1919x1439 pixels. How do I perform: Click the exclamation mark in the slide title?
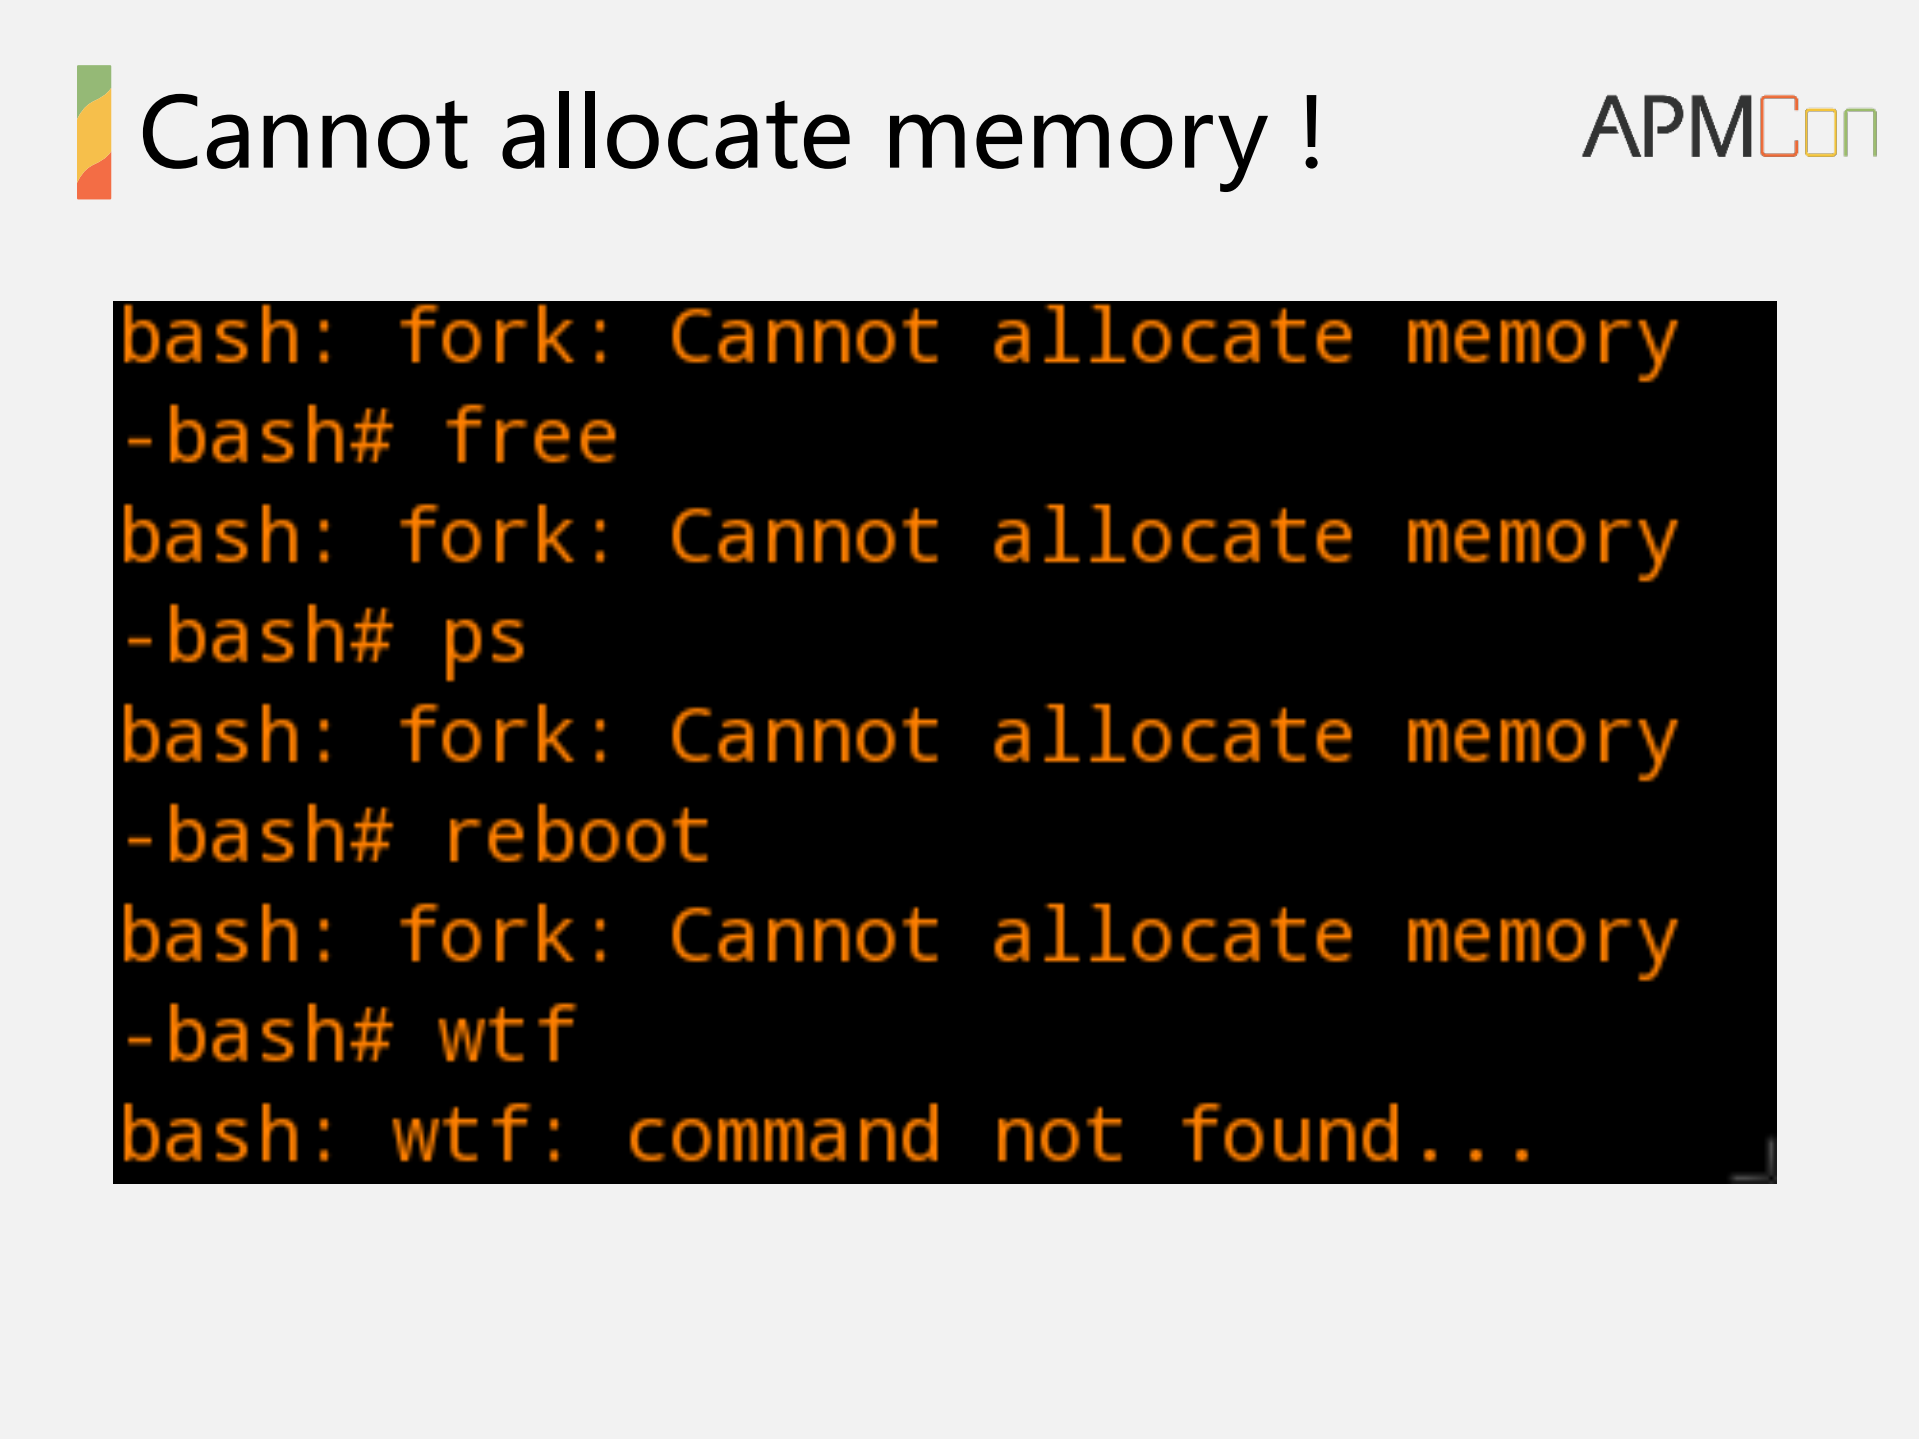[1311, 130]
